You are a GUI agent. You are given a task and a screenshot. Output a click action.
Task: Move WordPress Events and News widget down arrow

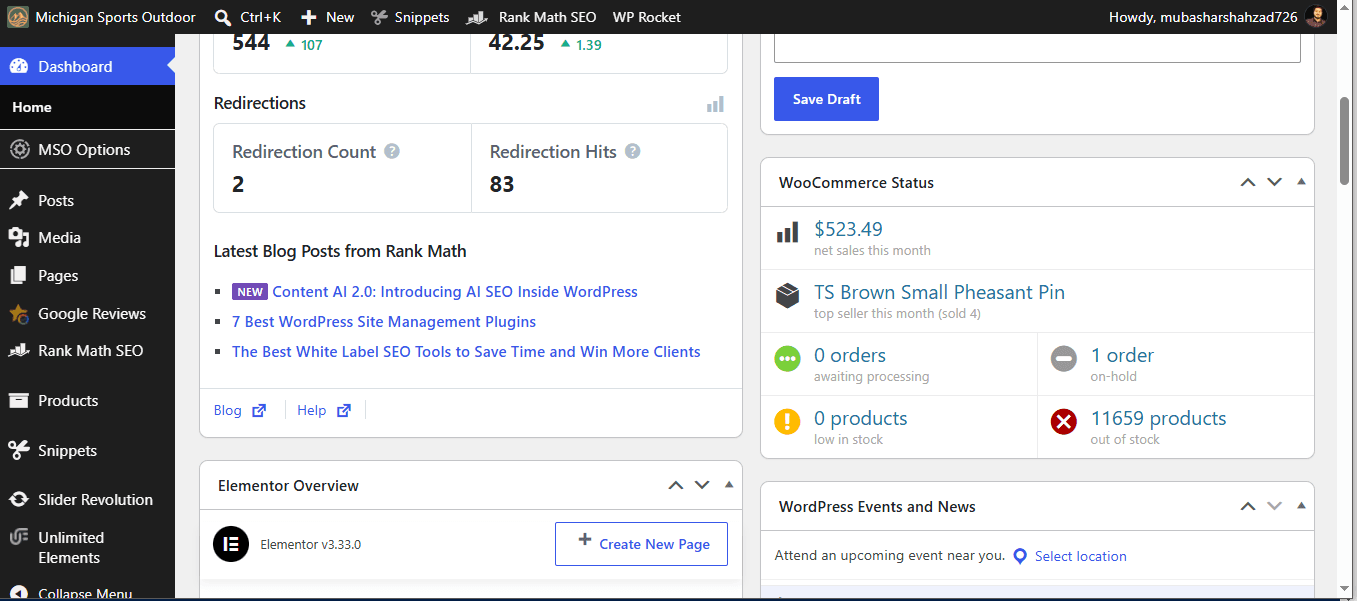pos(1274,506)
